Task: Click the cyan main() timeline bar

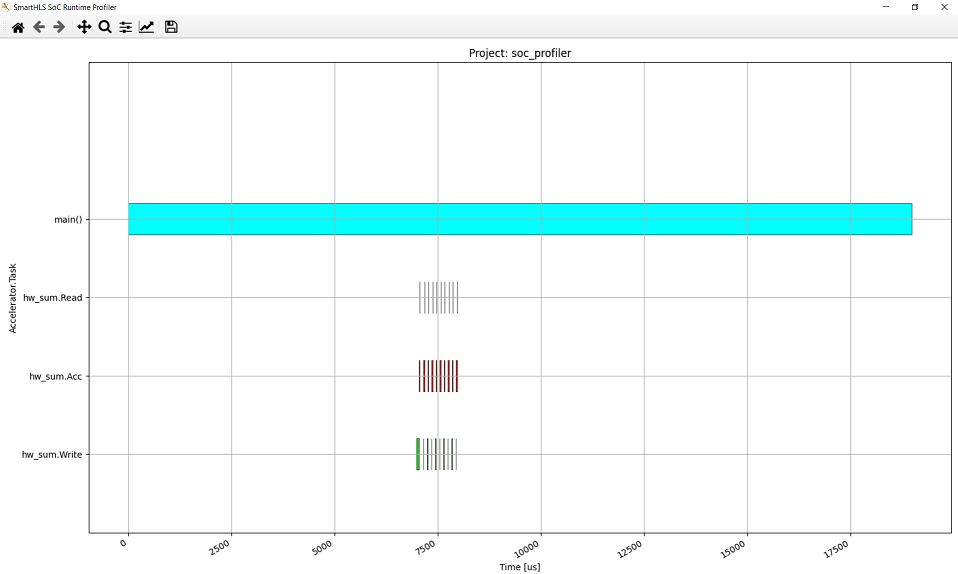Action: coord(520,219)
